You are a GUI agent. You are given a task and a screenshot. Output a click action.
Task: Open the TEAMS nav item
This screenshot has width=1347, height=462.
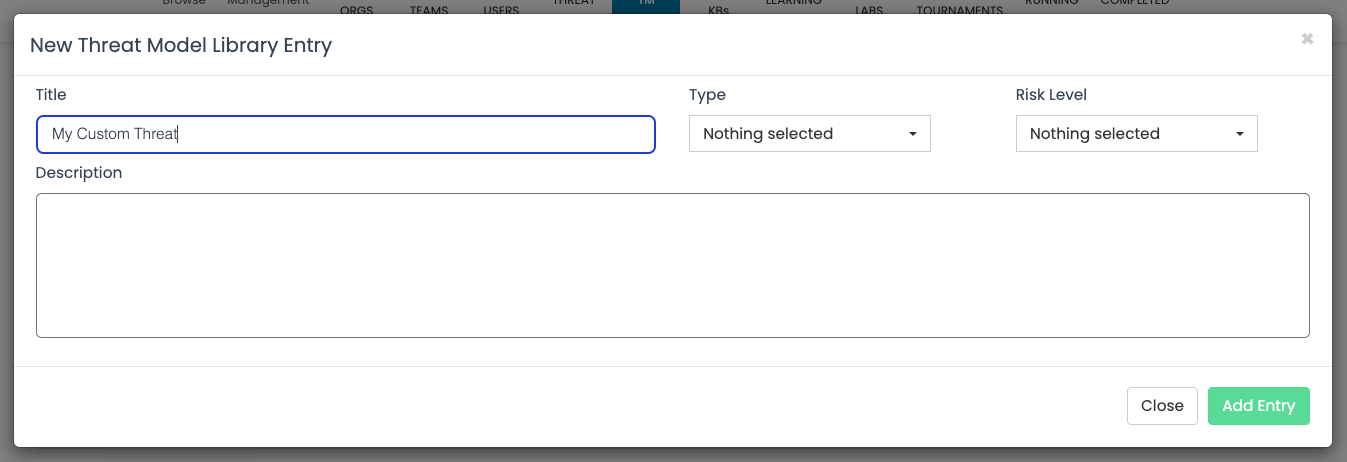point(429,10)
